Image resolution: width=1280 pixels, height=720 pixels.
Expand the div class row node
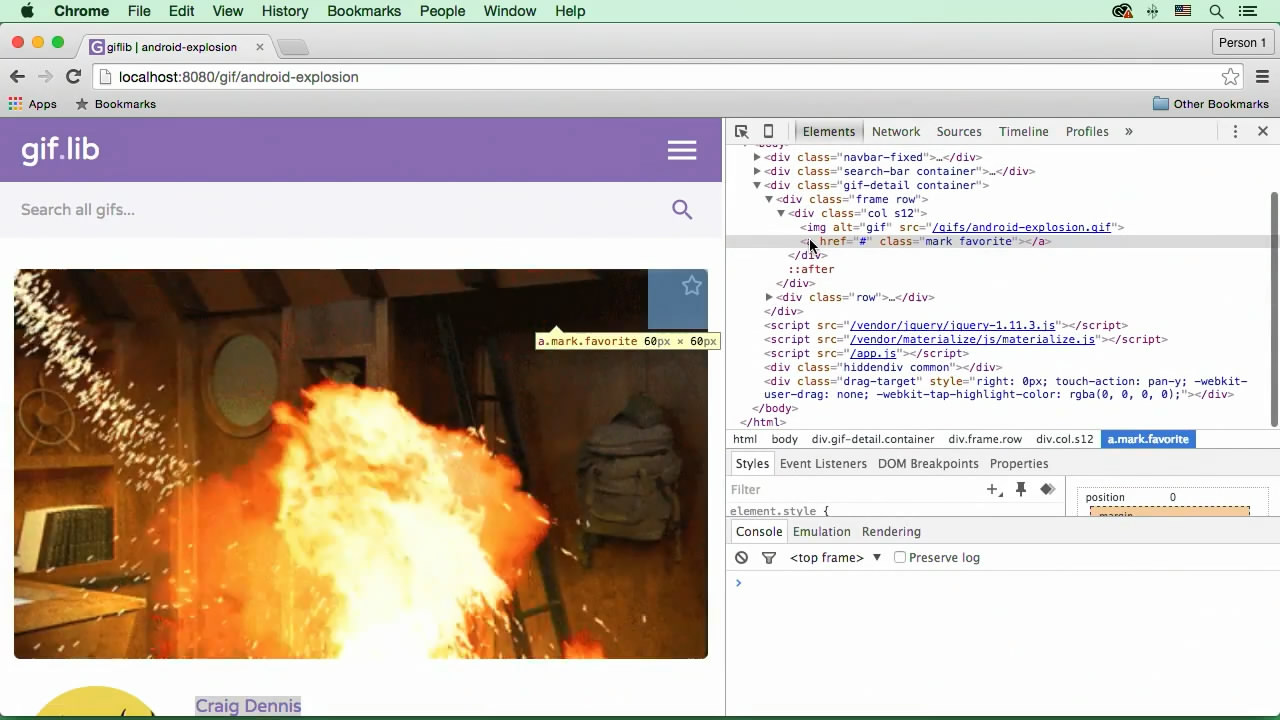(x=769, y=297)
